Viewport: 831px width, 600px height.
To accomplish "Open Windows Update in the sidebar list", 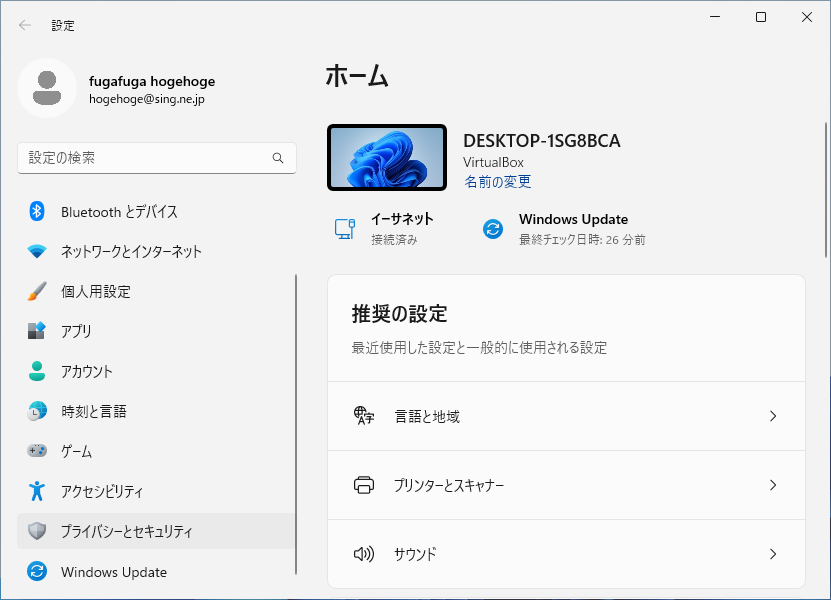I will [x=114, y=572].
